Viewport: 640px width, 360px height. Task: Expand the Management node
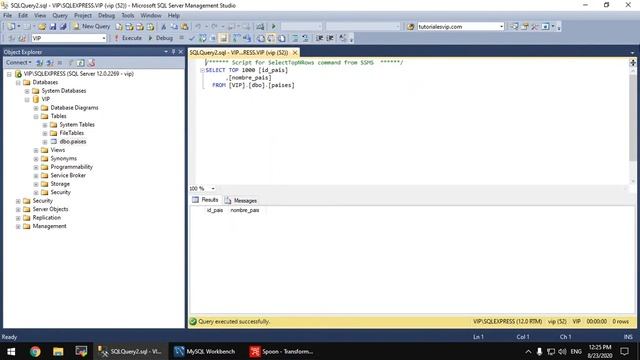(18, 227)
